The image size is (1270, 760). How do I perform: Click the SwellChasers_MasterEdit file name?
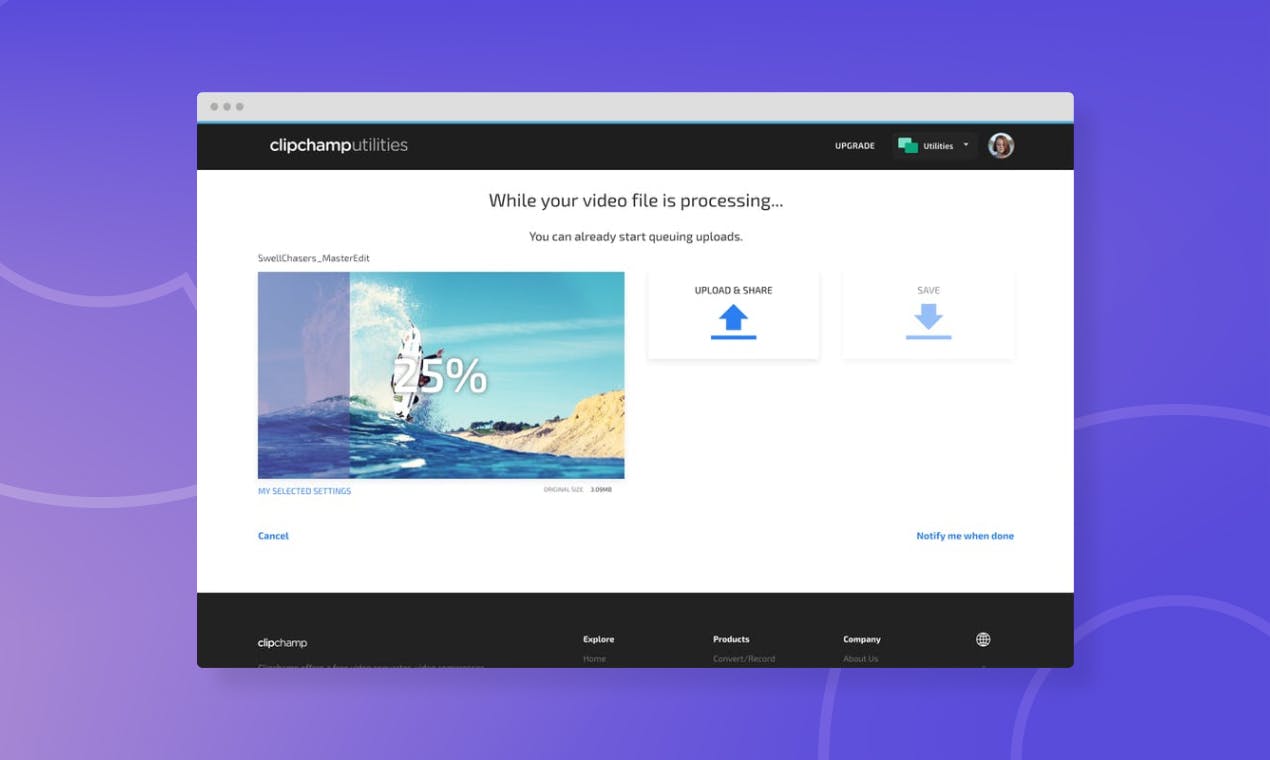click(314, 258)
